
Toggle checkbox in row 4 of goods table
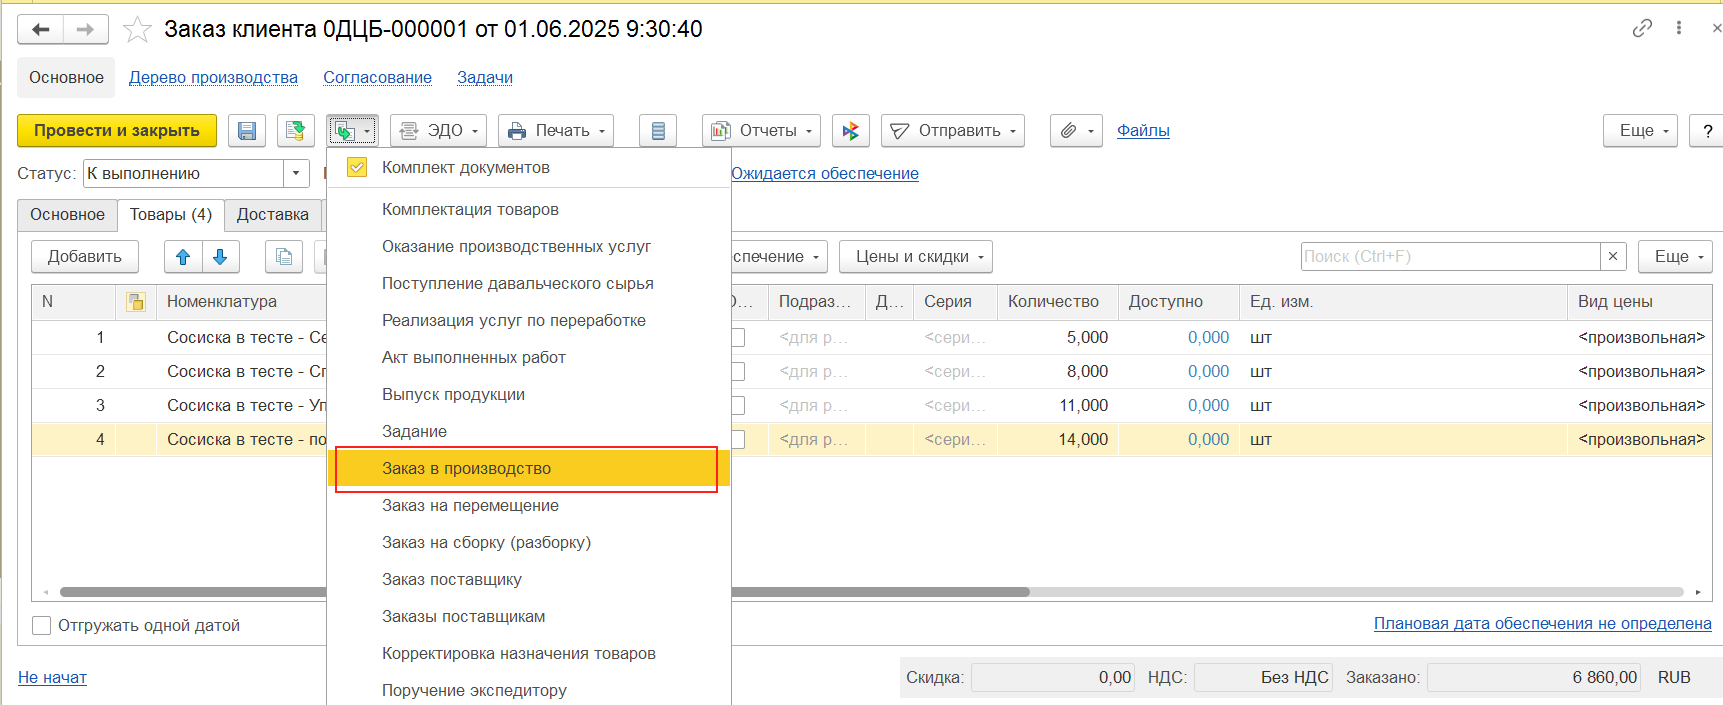coord(738,440)
